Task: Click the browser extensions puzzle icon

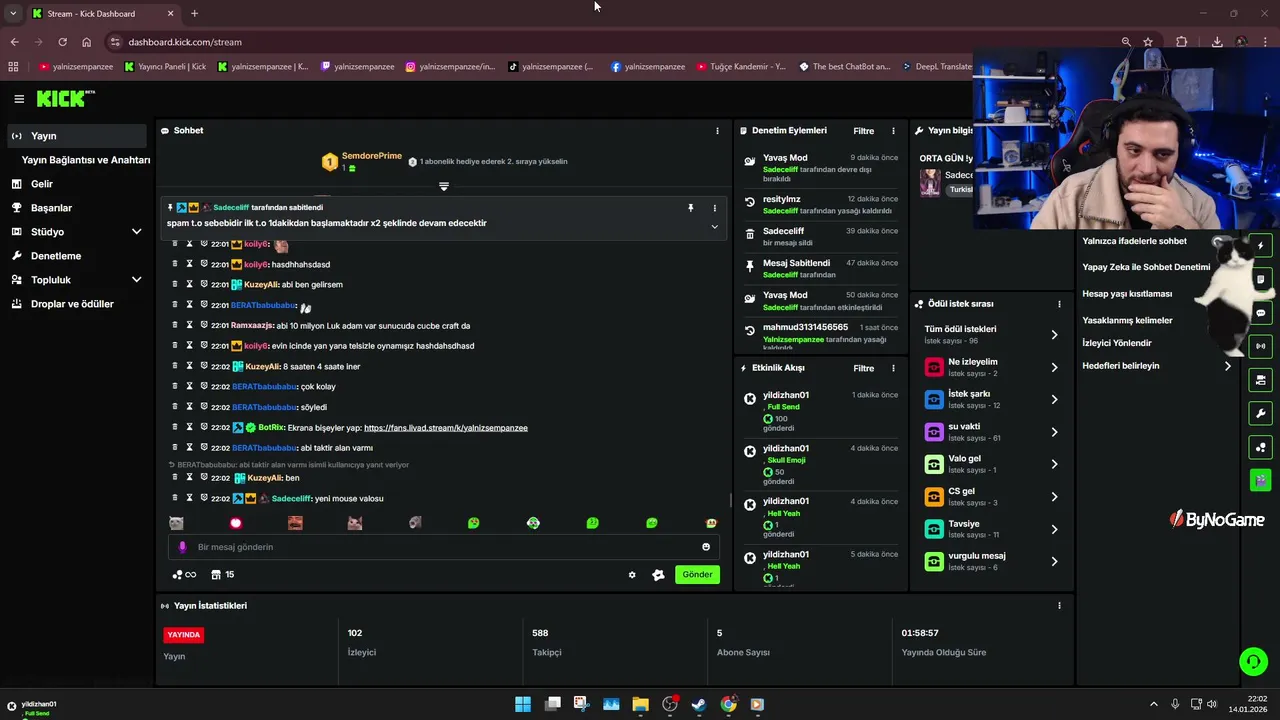Action: click(1182, 42)
